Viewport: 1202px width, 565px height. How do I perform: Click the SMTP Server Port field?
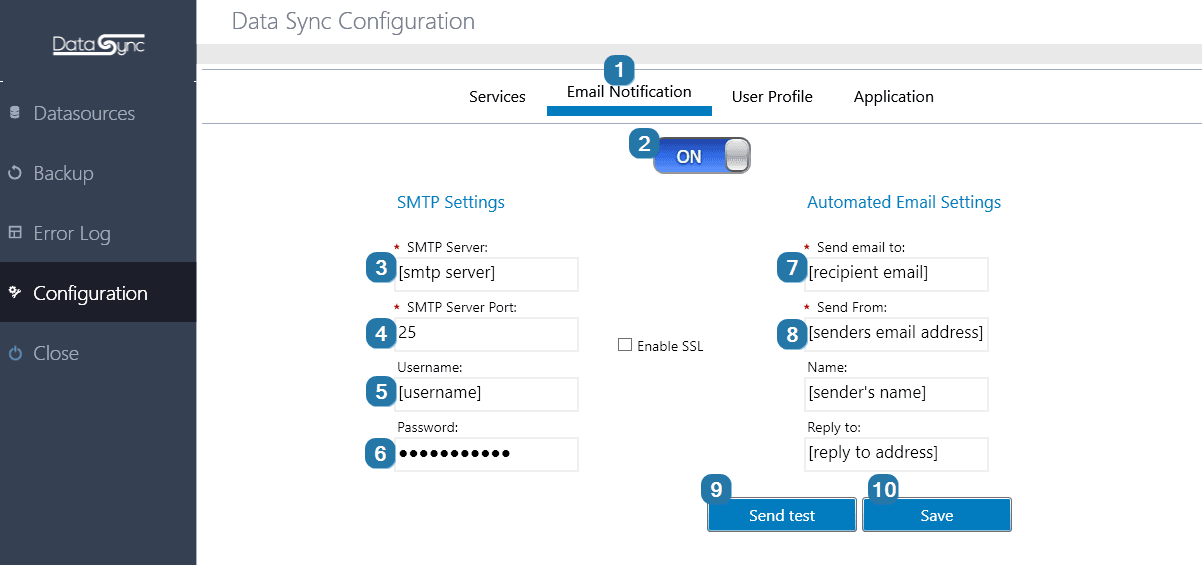tap(486, 334)
